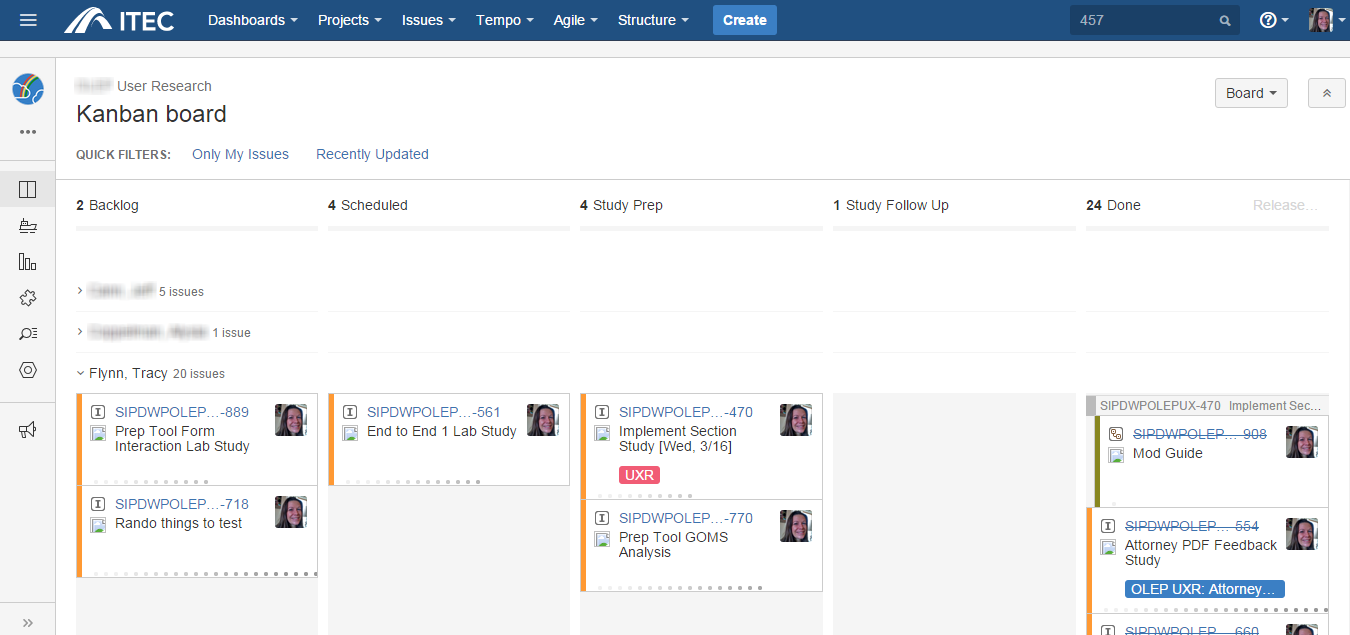Open the Tempo menu

point(504,20)
